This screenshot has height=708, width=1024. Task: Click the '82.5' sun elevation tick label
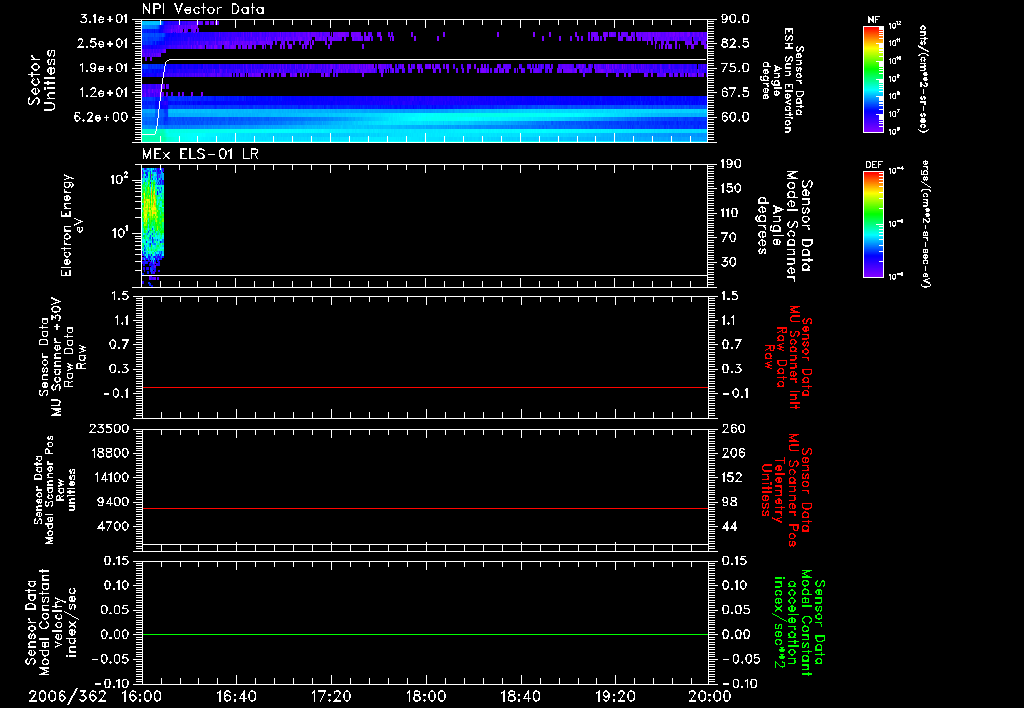pyautogui.click(x=735, y=43)
